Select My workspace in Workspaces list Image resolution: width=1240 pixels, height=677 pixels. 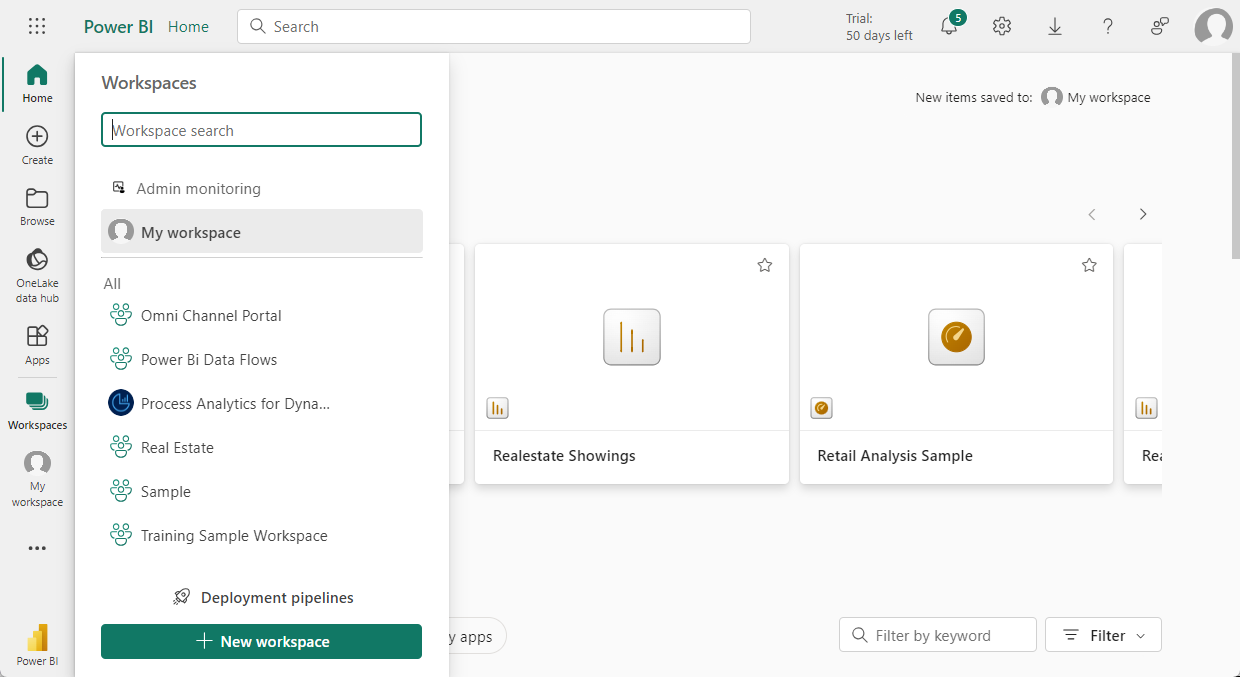coord(261,232)
